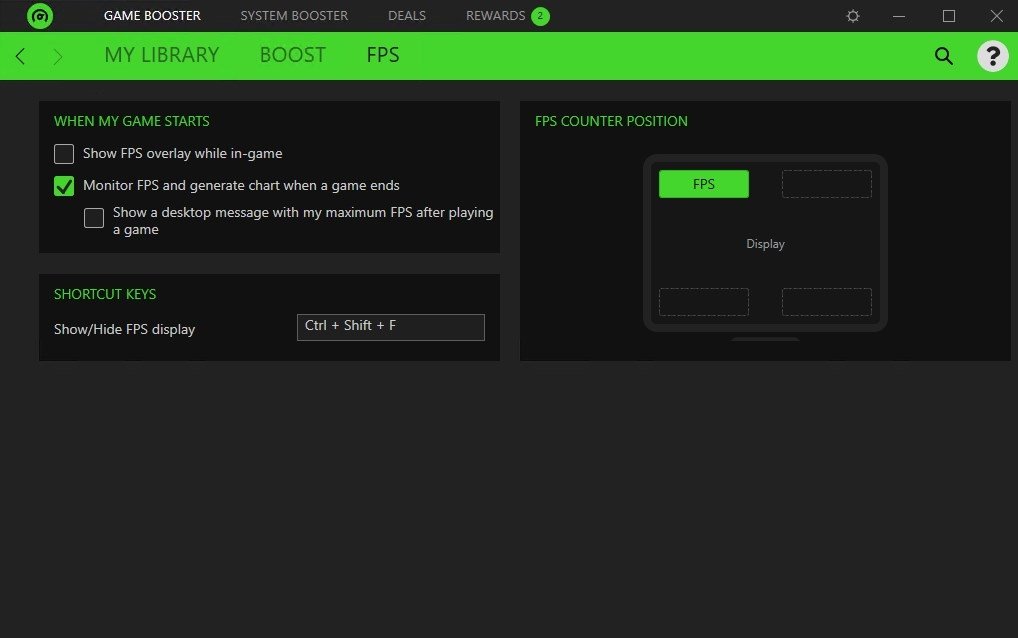Enable desktop message with maximum FPS
1018x638 pixels.
[x=93, y=218]
